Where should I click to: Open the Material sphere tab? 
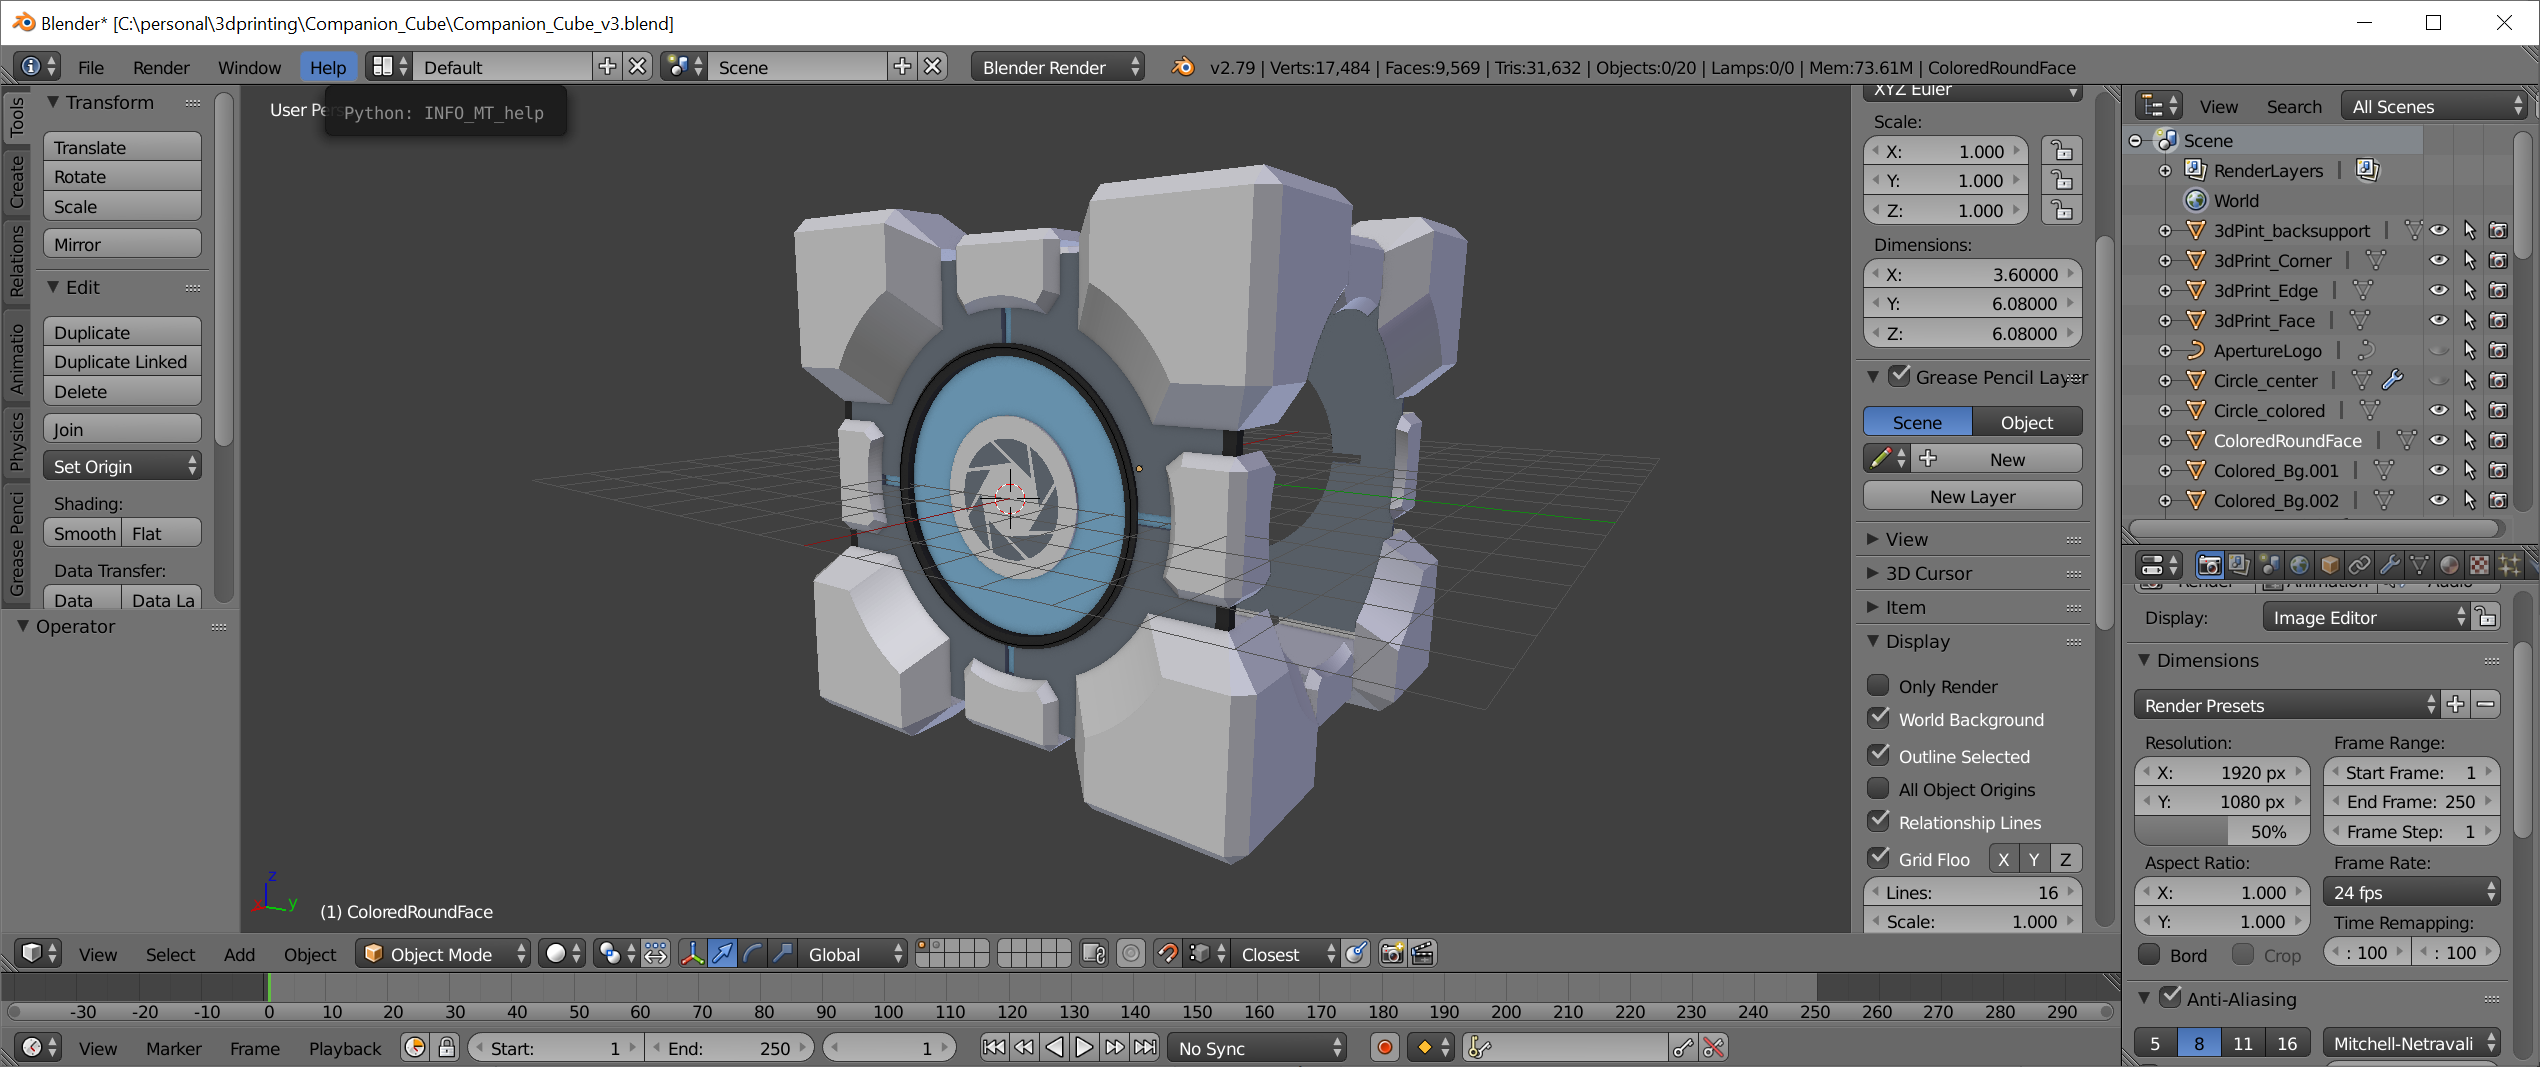point(2449,565)
